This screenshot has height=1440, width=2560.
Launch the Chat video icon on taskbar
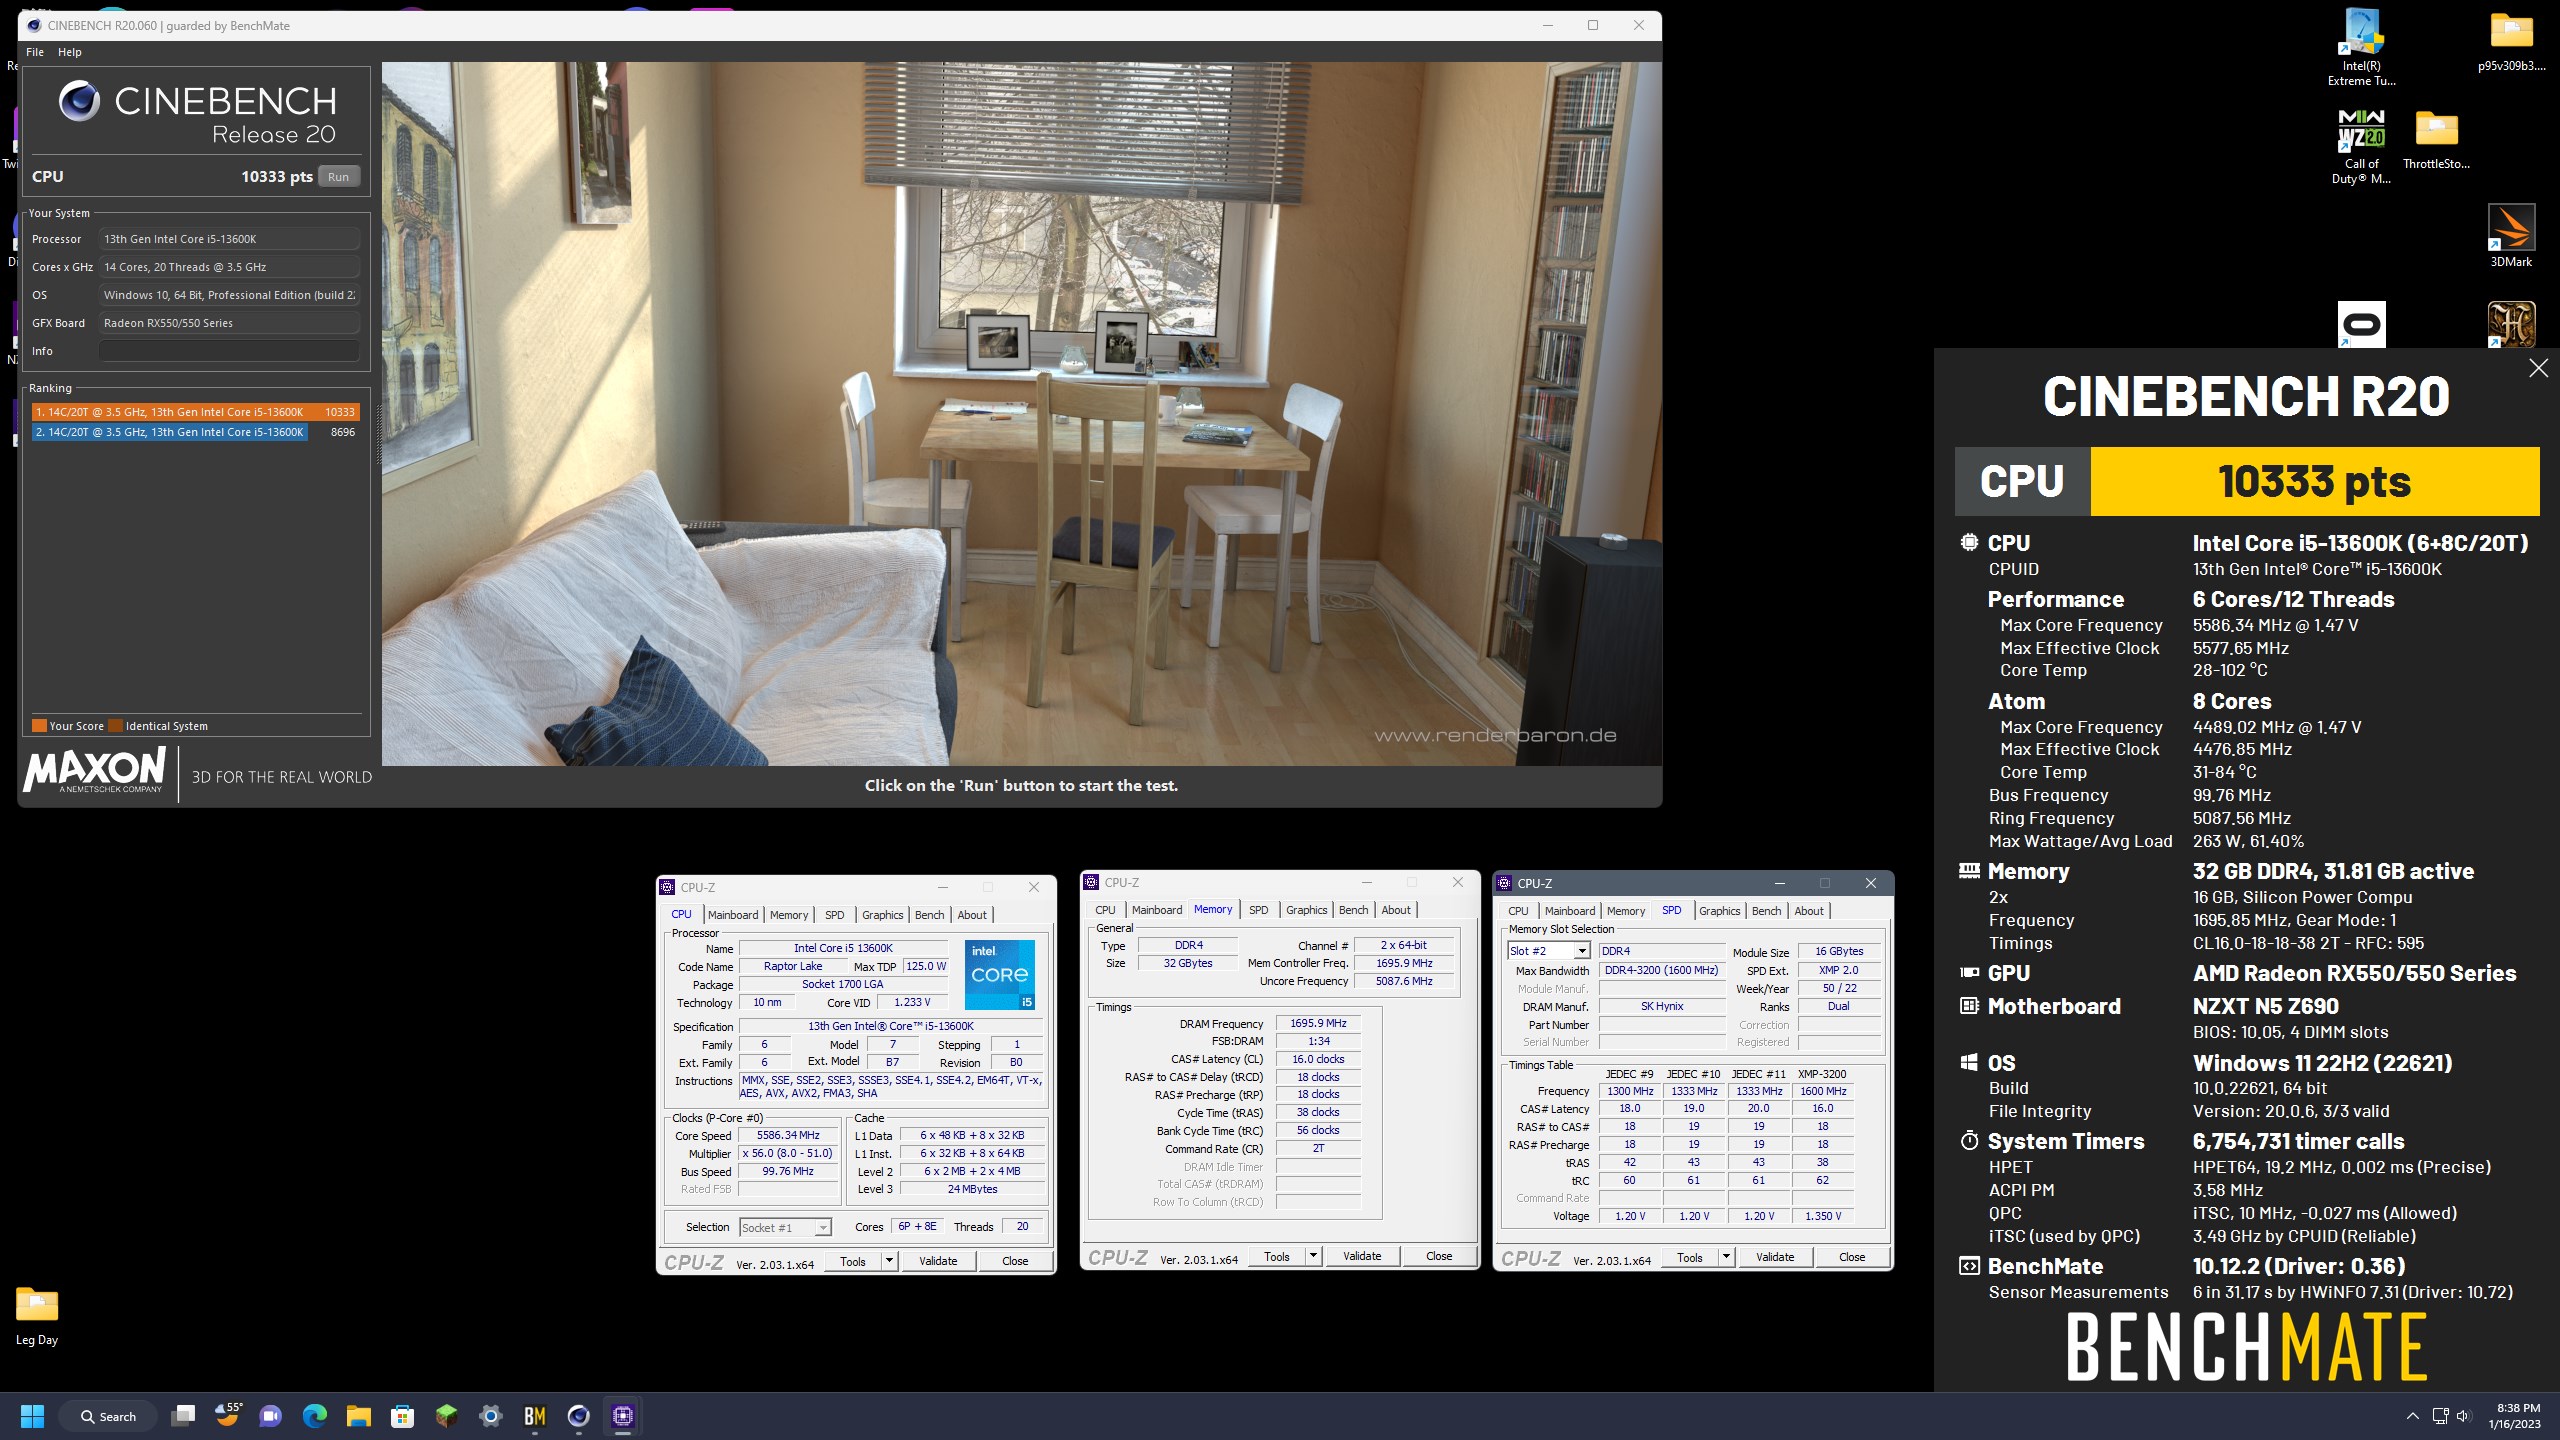coord(270,1416)
